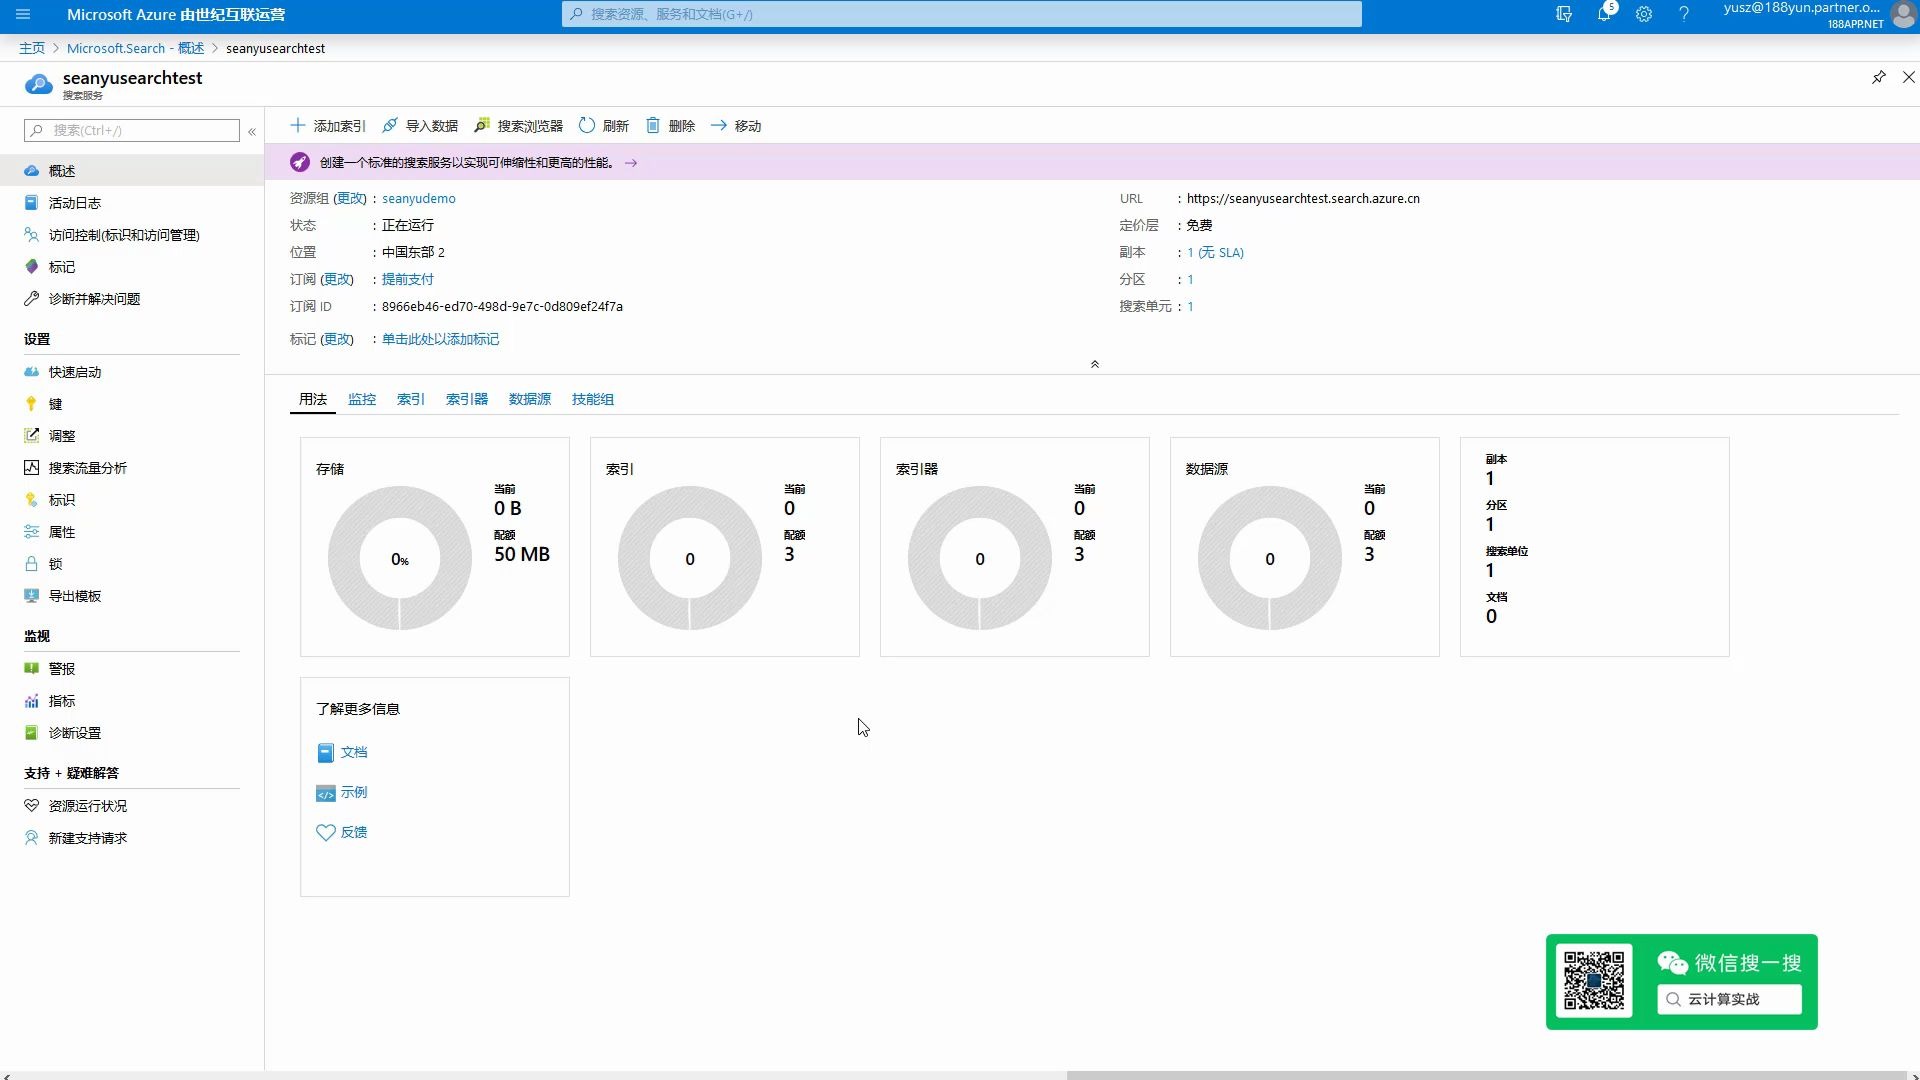The width and height of the screenshot is (1920, 1080).
Task: Pin the blade to dashboard
Action: coord(1879,77)
